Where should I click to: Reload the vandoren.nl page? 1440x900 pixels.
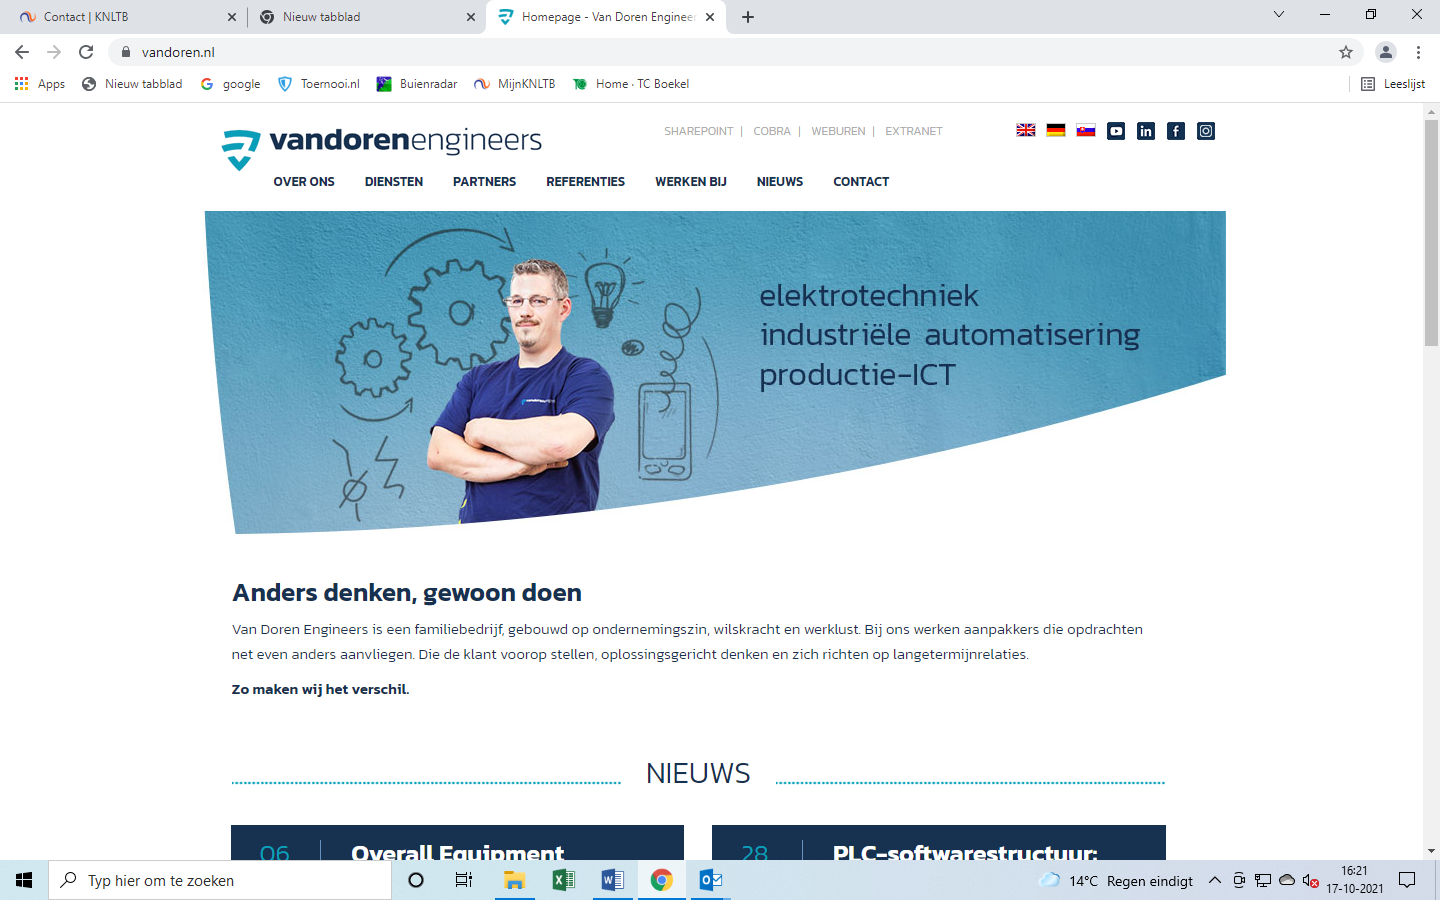(x=86, y=52)
